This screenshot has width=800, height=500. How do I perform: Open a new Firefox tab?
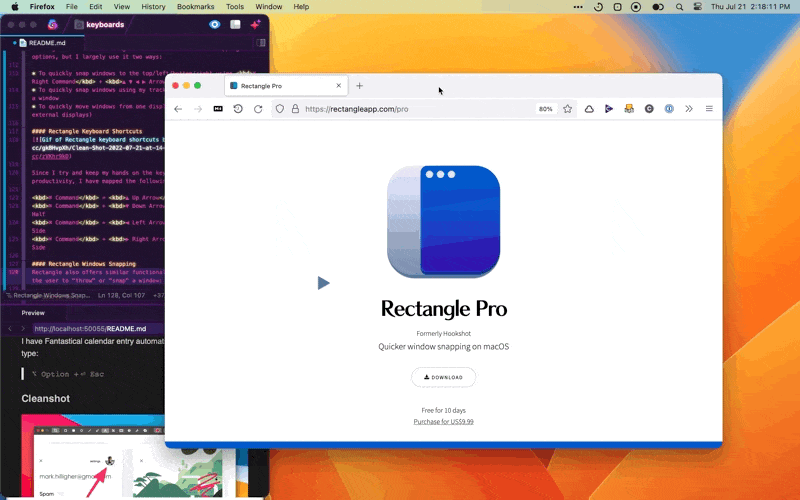tap(359, 86)
